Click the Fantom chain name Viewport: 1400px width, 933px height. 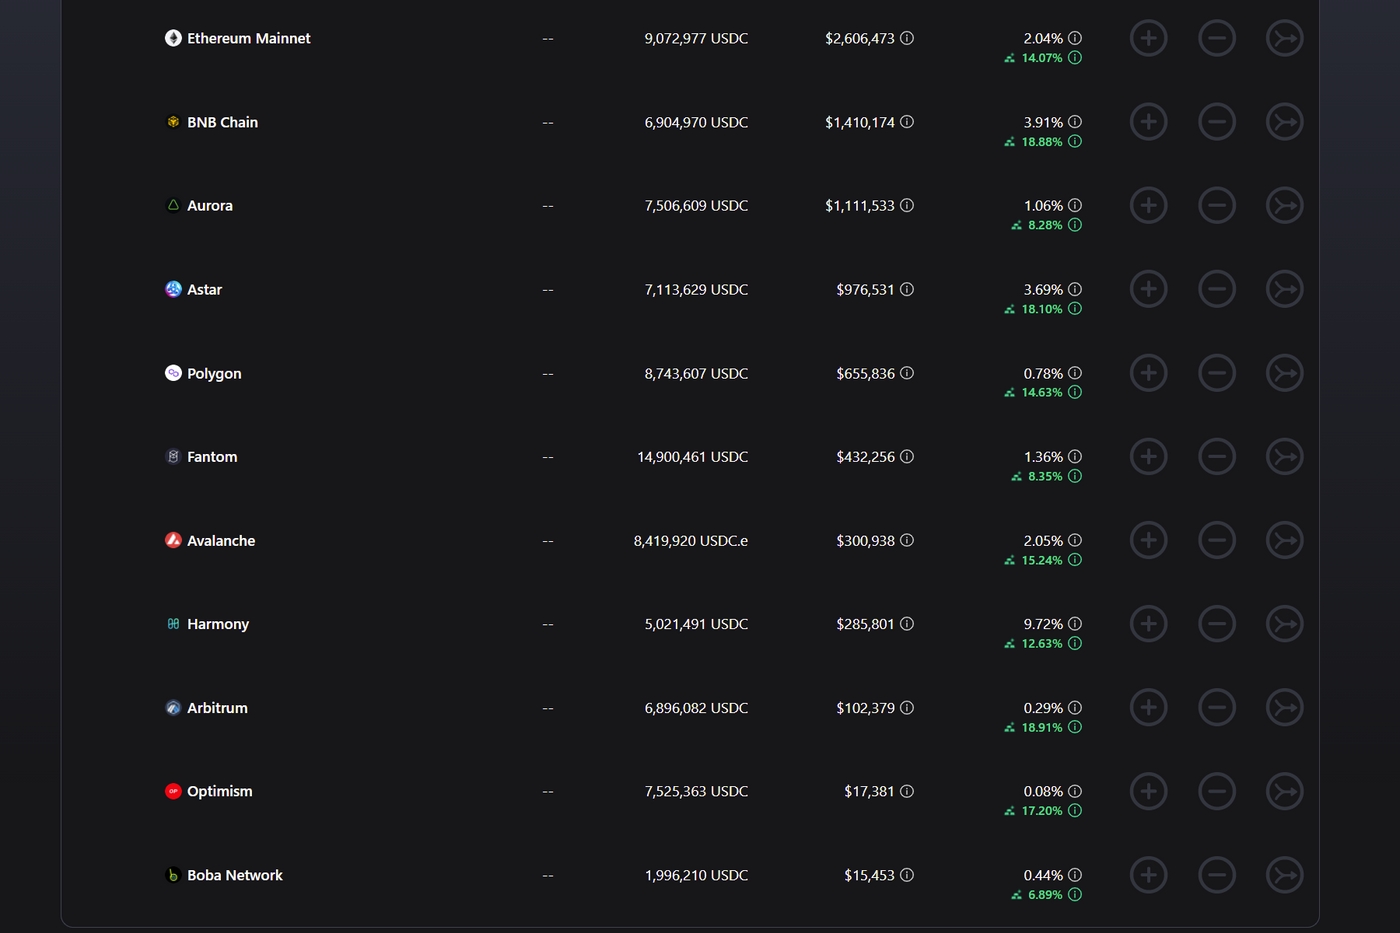pyautogui.click(x=212, y=456)
